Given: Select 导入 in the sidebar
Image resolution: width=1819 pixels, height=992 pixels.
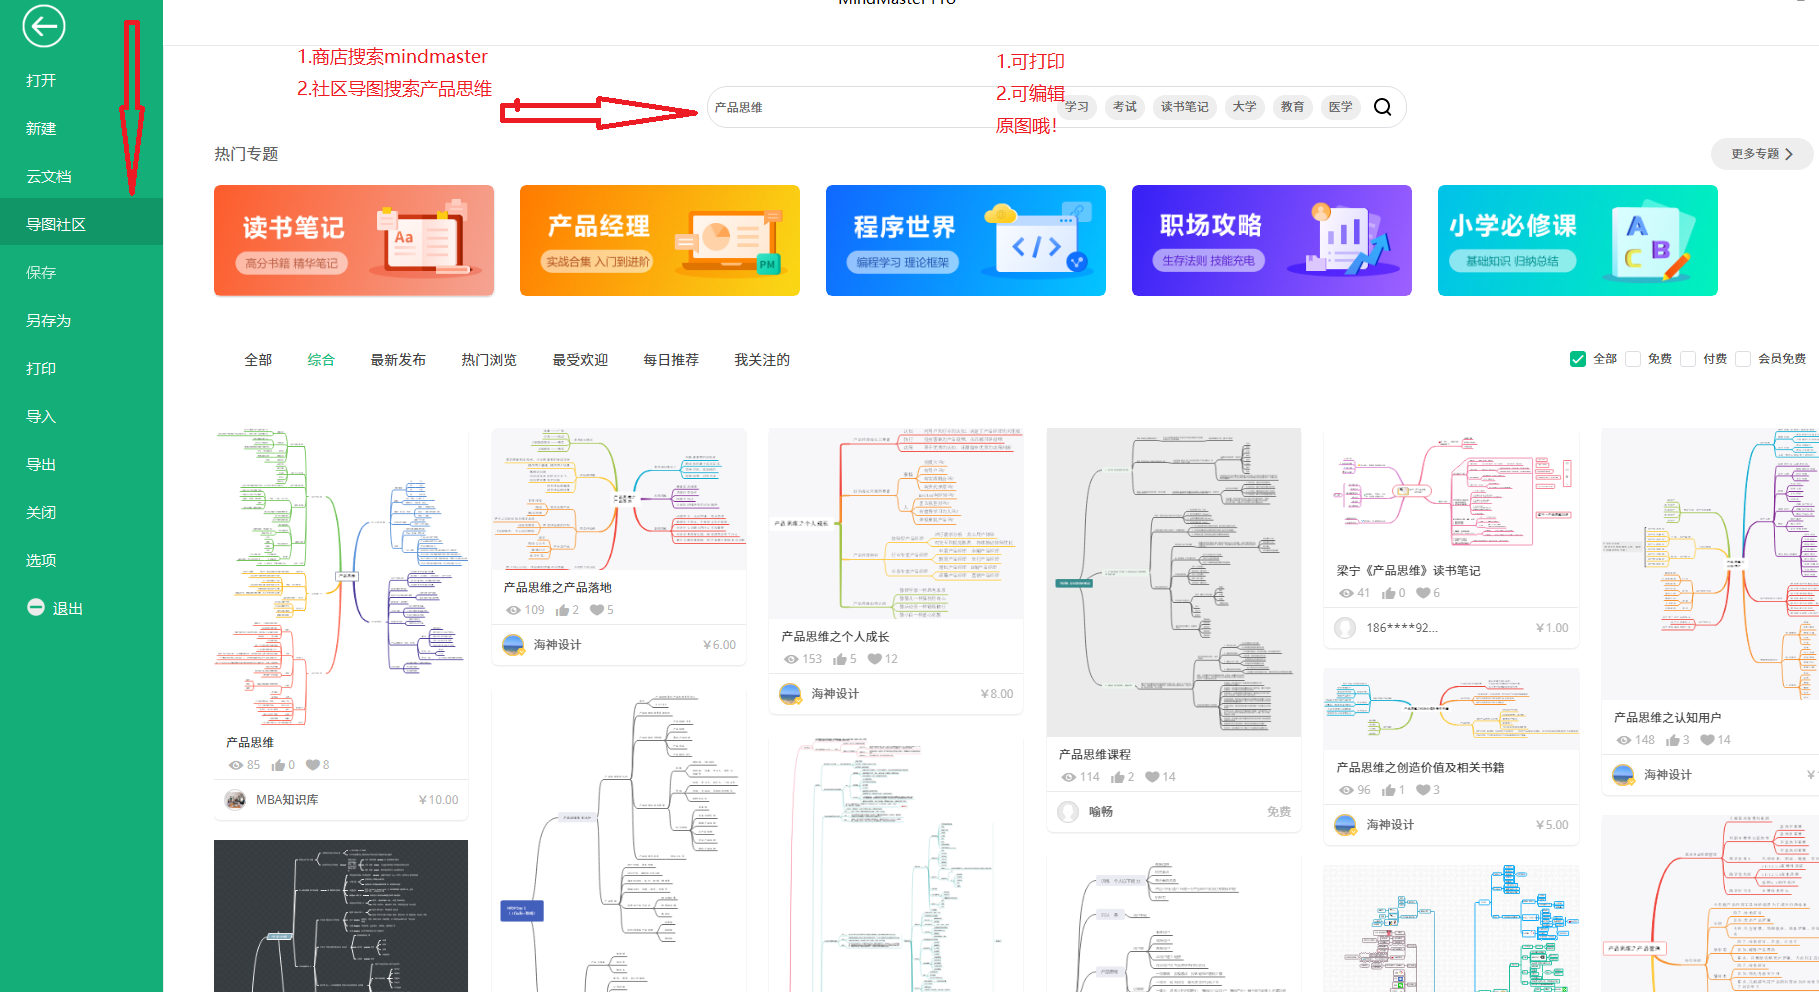Looking at the screenshot, I should coord(81,416).
